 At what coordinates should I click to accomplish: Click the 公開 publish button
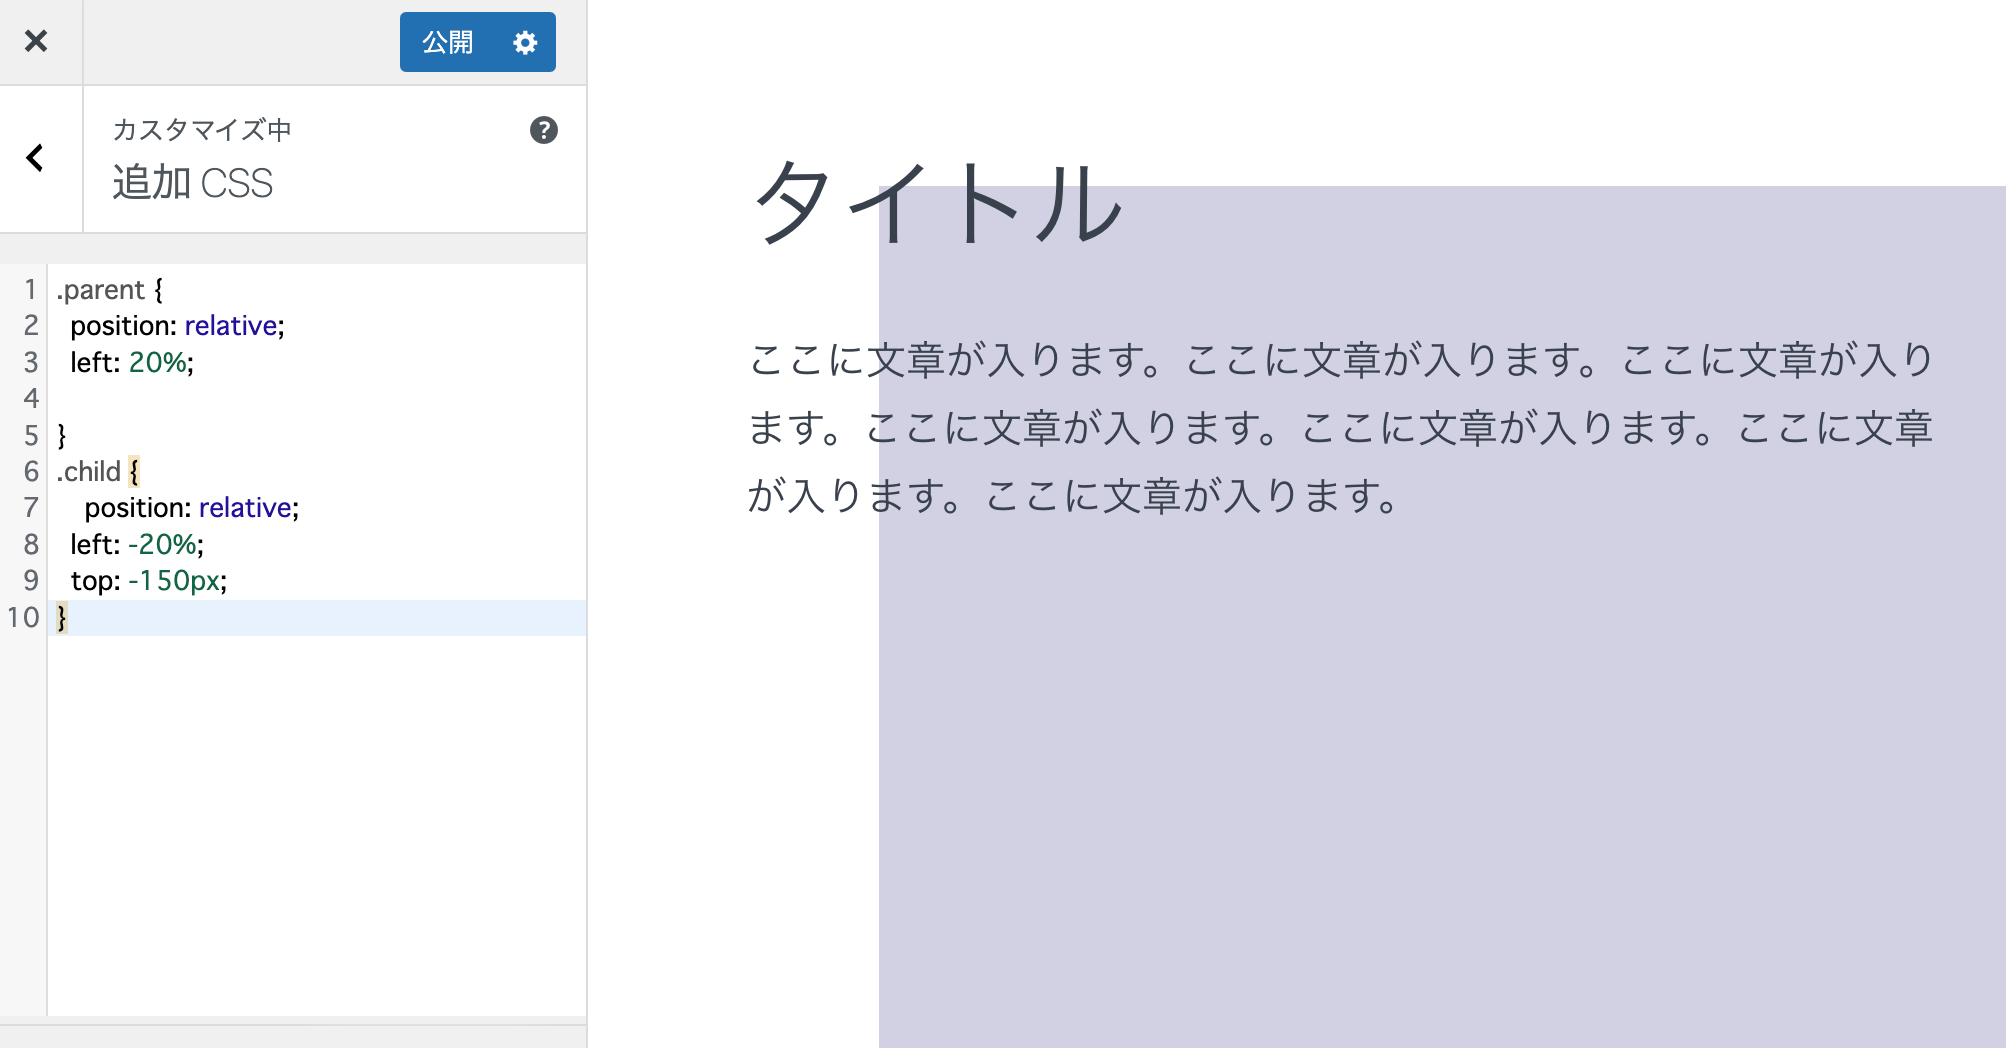(448, 42)
